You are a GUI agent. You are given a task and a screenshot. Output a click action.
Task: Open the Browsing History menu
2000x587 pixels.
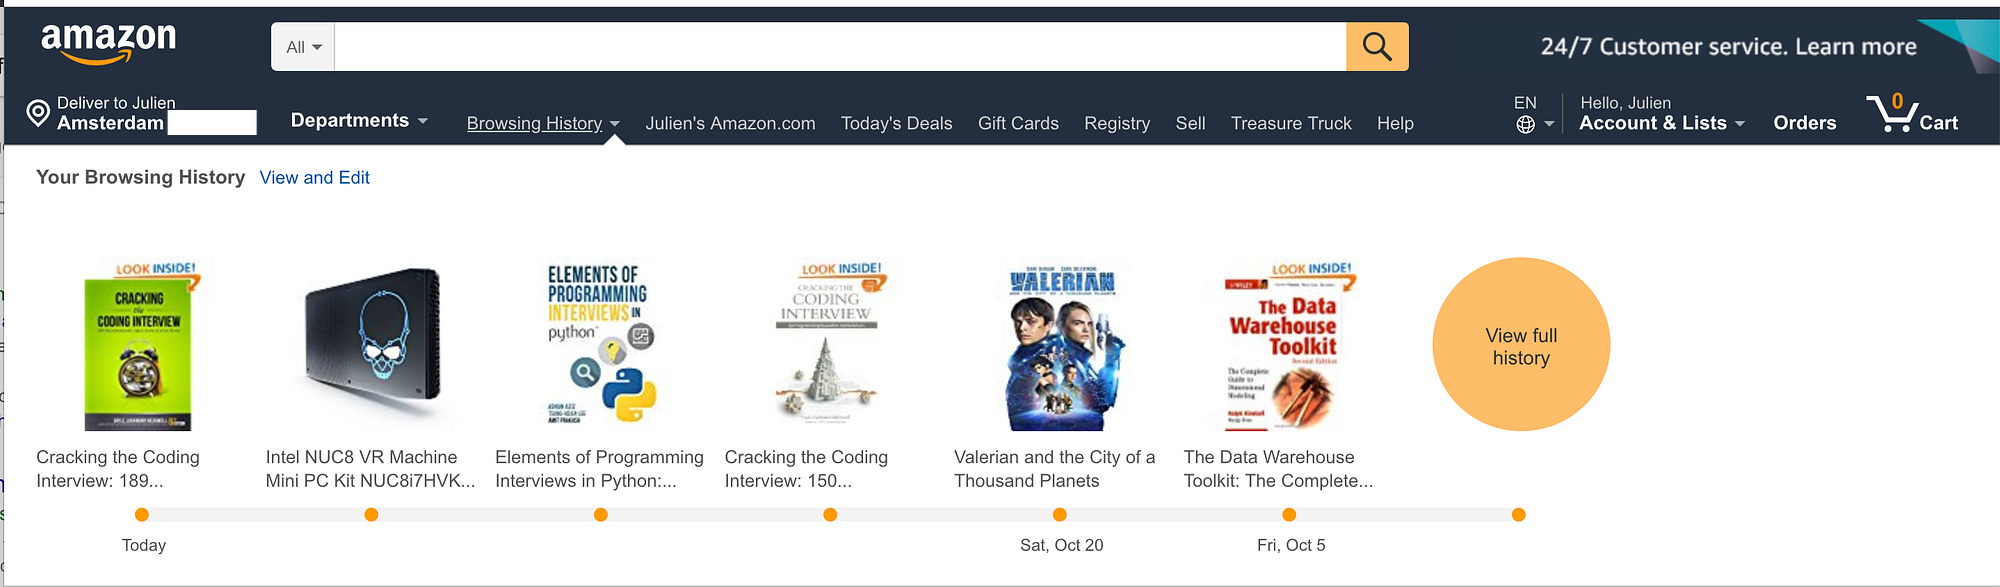point(542,123)
